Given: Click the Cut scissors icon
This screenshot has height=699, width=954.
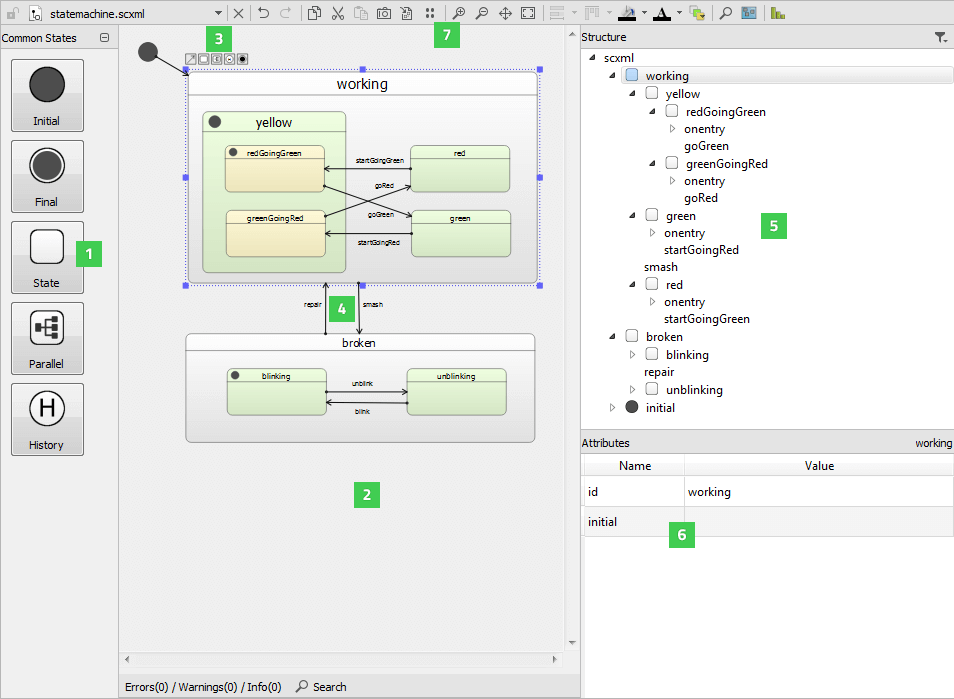Looking at the screenshot, I should 337,13.
